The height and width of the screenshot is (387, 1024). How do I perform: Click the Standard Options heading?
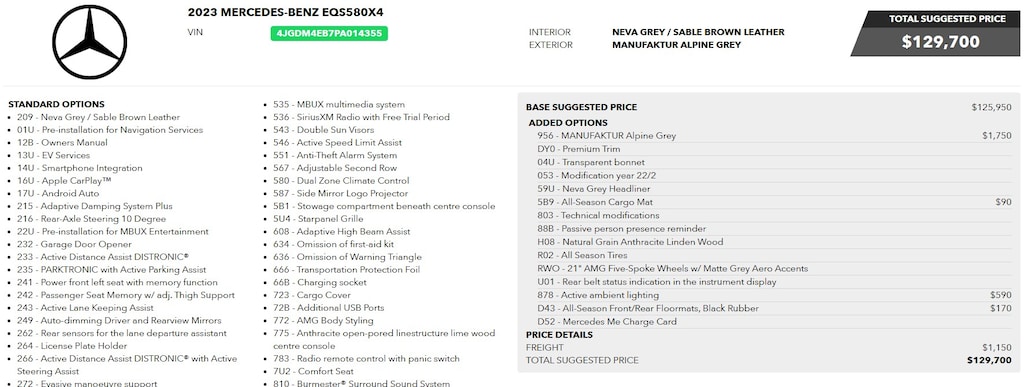pos(56,104)
